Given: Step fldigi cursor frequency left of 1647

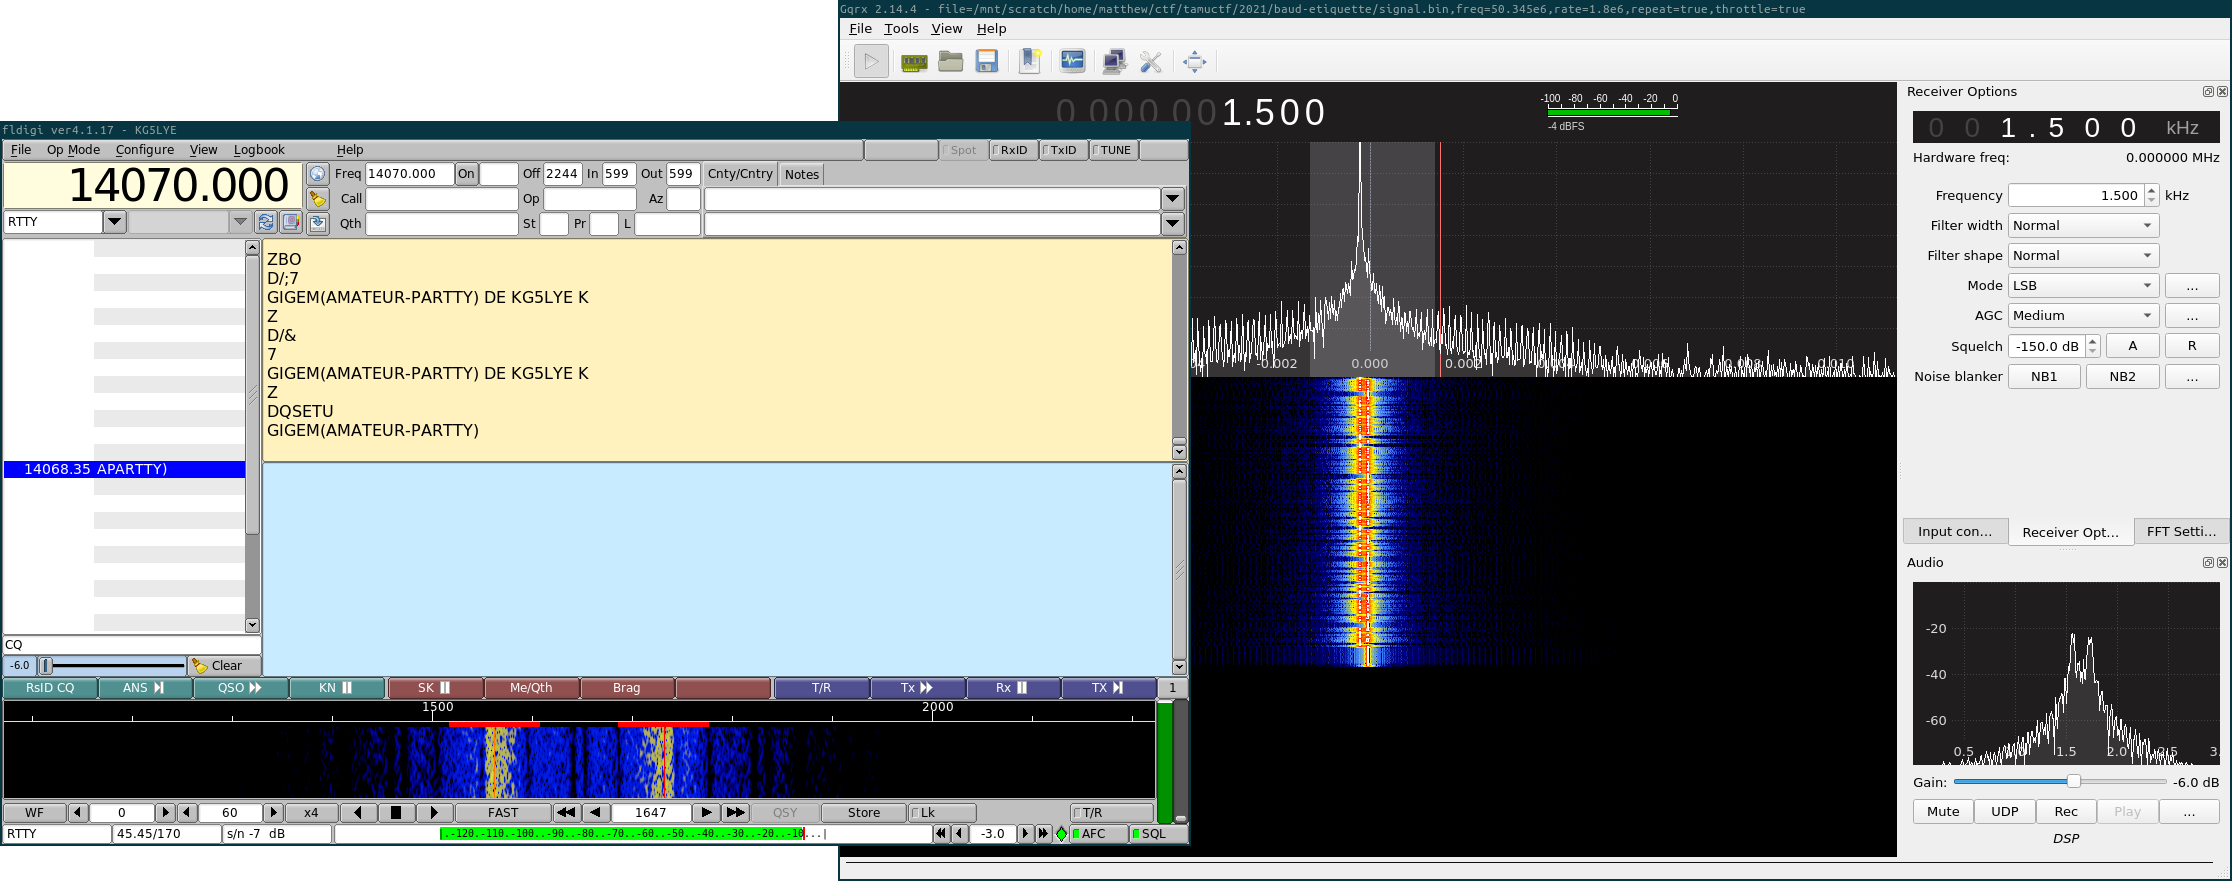Looking at the screenshot, I should pos(596,813).
